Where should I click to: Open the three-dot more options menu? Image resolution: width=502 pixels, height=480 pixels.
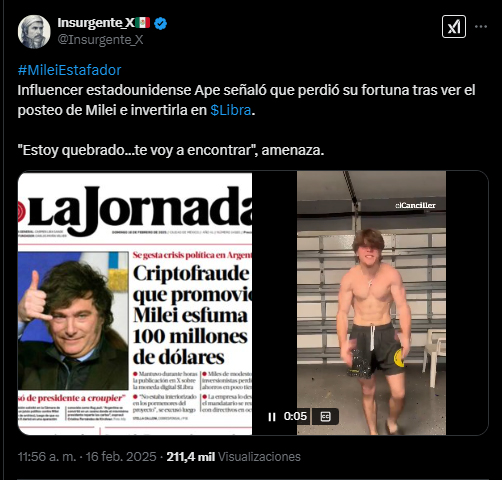481,27
